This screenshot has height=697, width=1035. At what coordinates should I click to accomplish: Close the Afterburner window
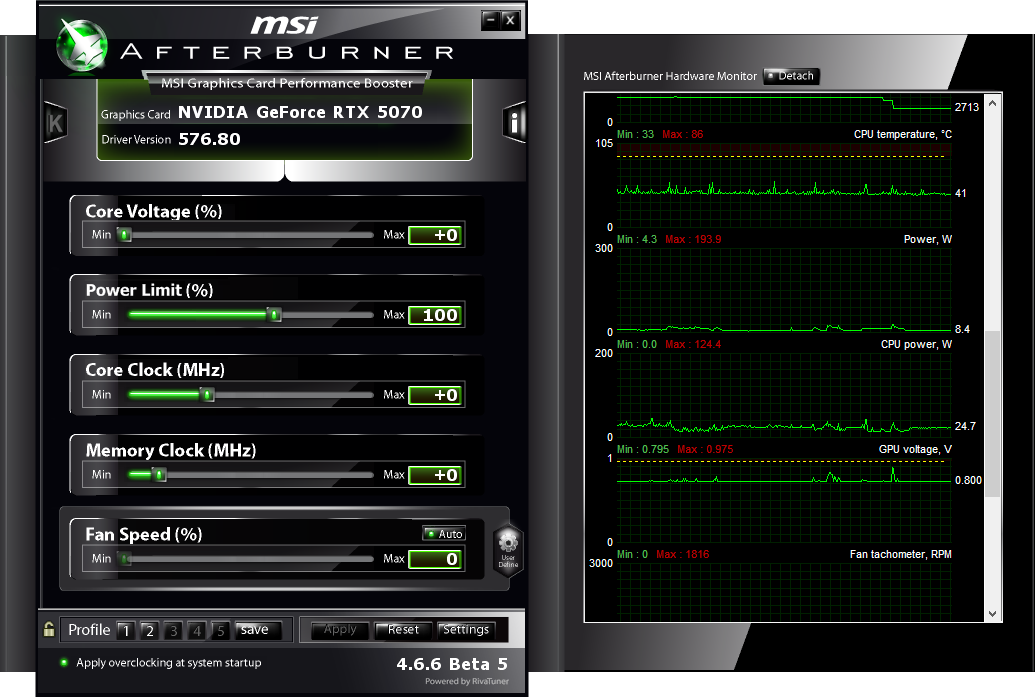[x=510, y=20]
